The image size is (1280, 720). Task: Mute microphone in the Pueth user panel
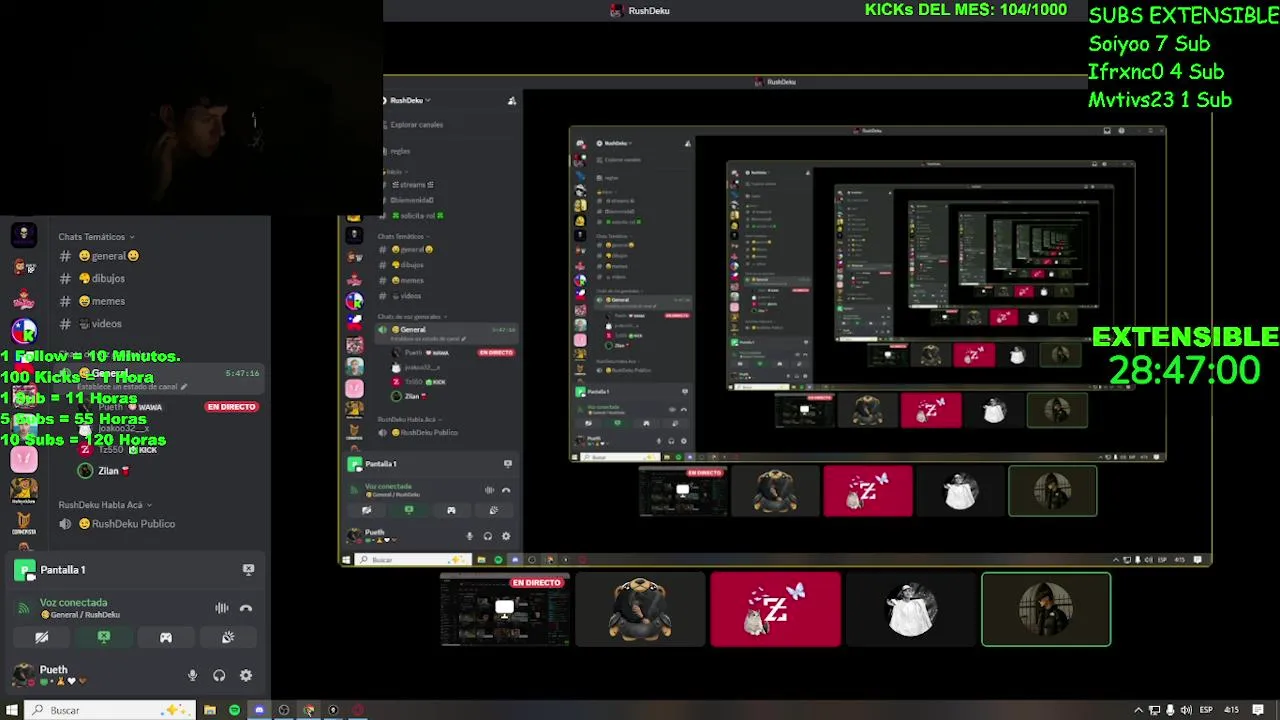tap(192, 676)
